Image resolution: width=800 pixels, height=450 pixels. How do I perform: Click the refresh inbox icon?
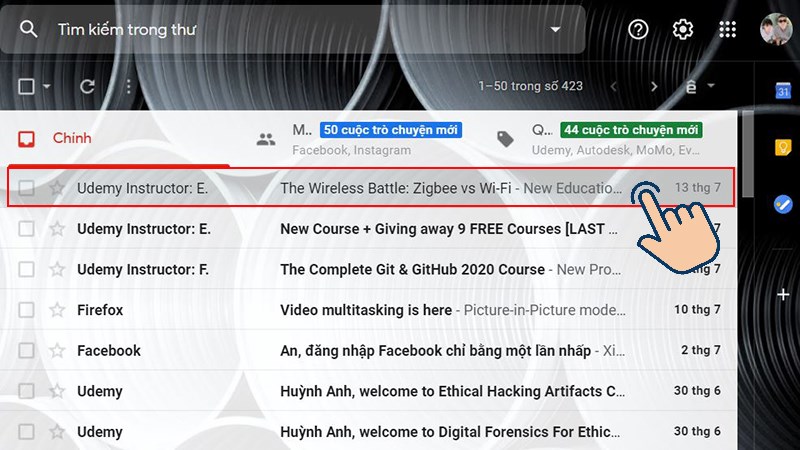87,87
